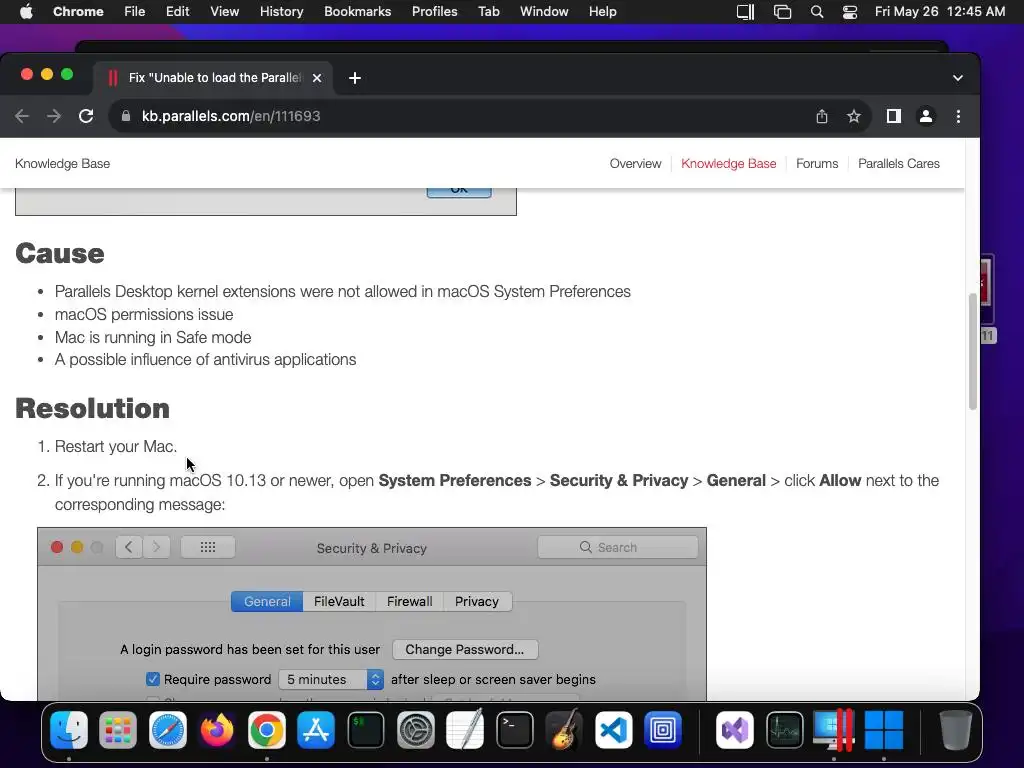Open Chrome menu in menu bar
The width and height of the screenshot is (1024, 768).
pos(78,12)
